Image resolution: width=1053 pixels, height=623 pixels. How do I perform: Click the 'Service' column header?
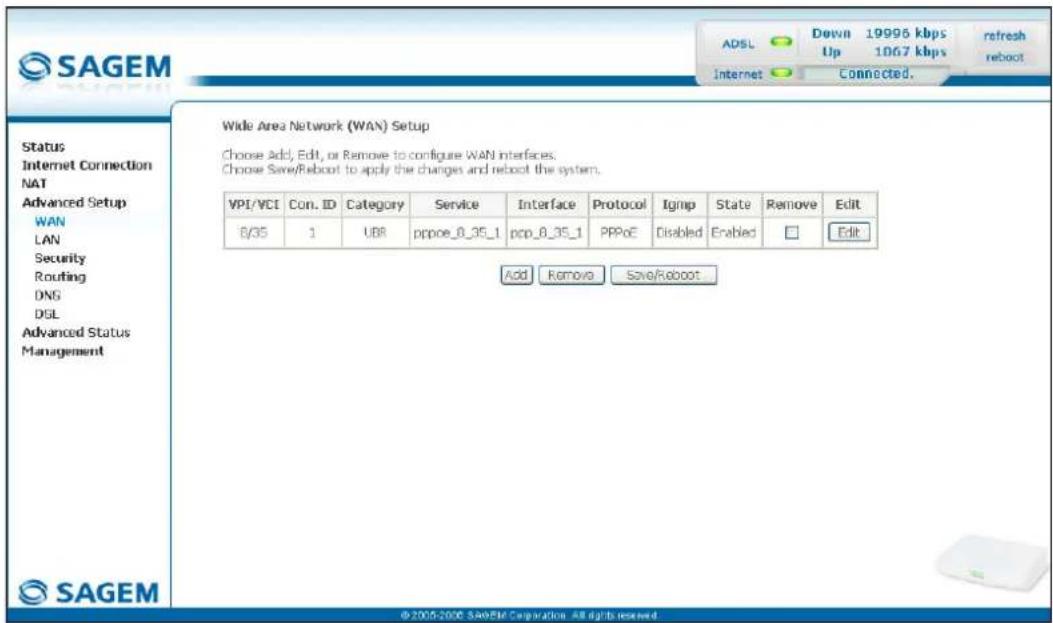[x=457, y=205]
